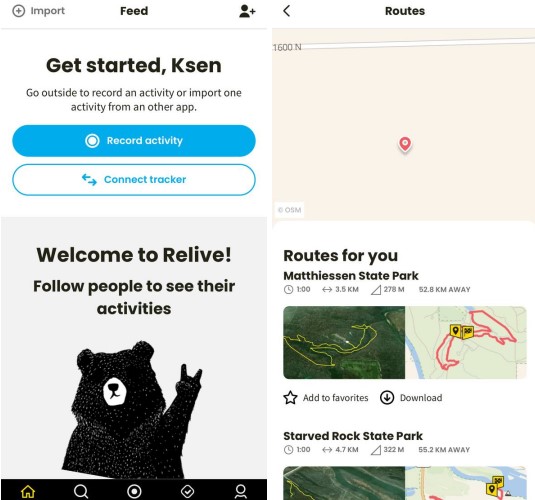Tap the waving bear illustration
The image size is (535, 500).
click(133, 410)
